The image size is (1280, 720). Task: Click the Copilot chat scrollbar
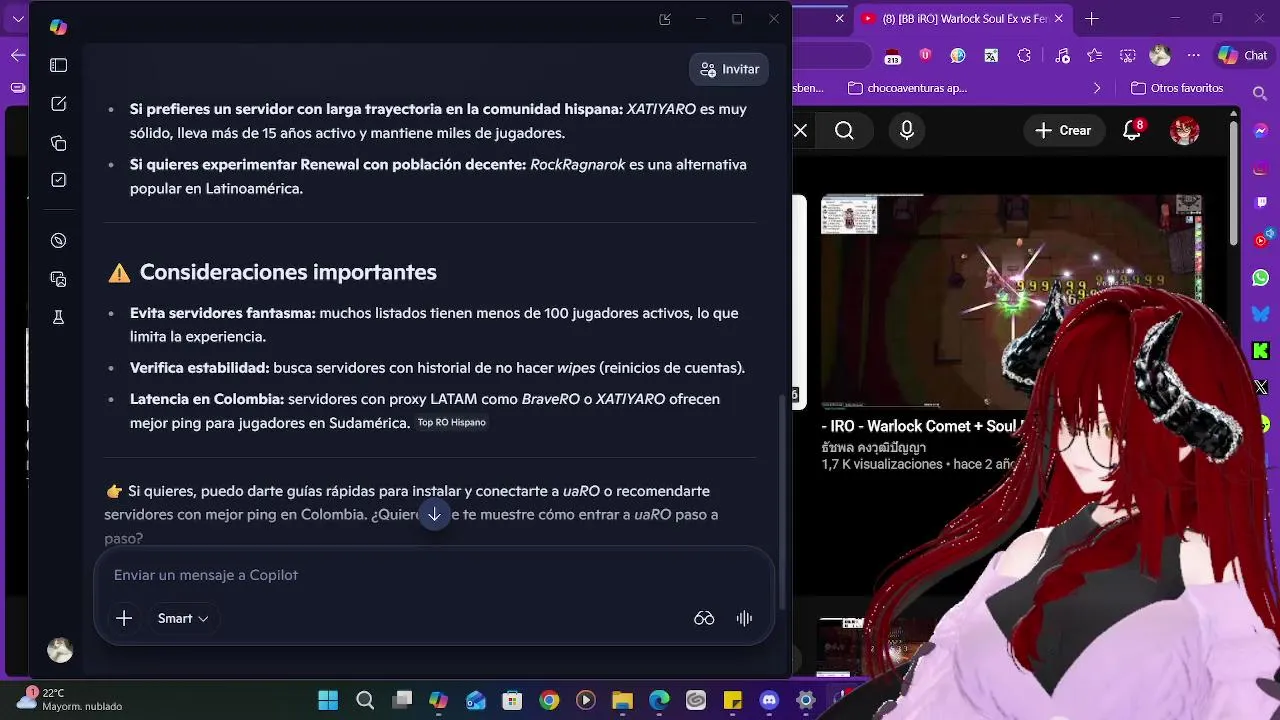pos(783,500)
